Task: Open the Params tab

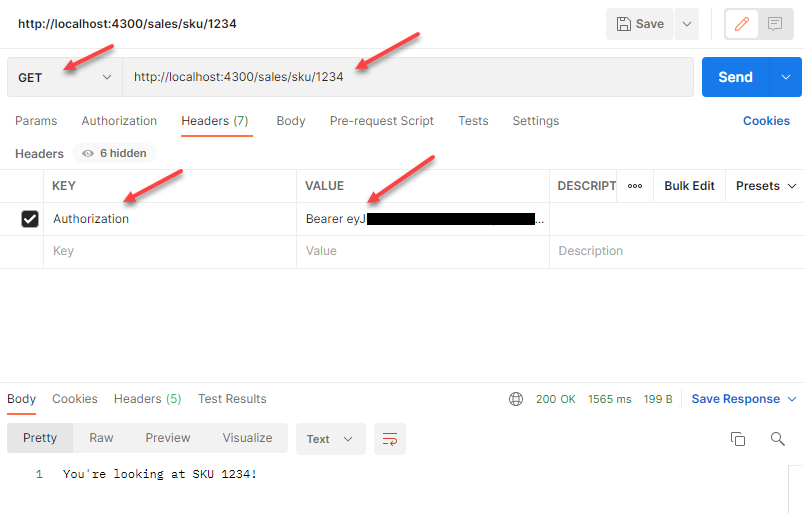Action: click(x=36, y=121)
